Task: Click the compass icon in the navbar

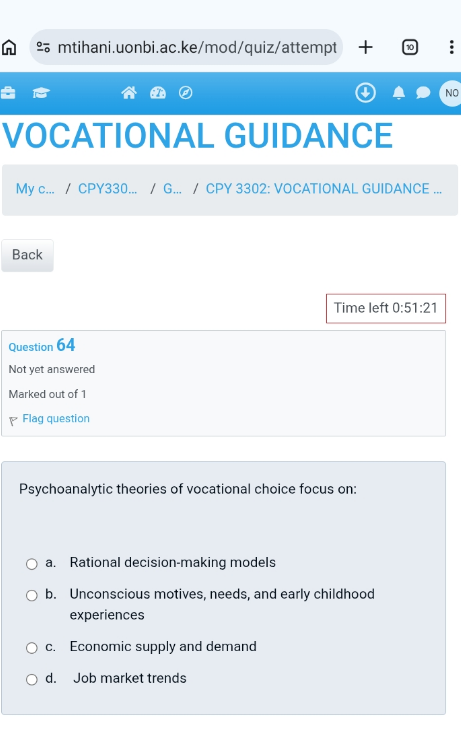Action: (186, 93)
